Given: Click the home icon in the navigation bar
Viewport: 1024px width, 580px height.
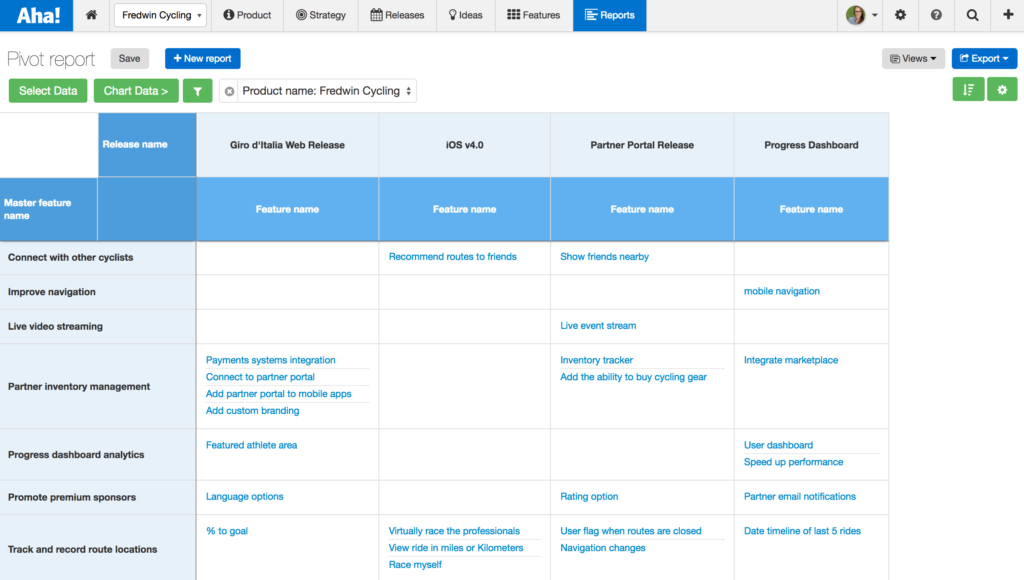Looking at the screenshot, I should pos(90,15).
